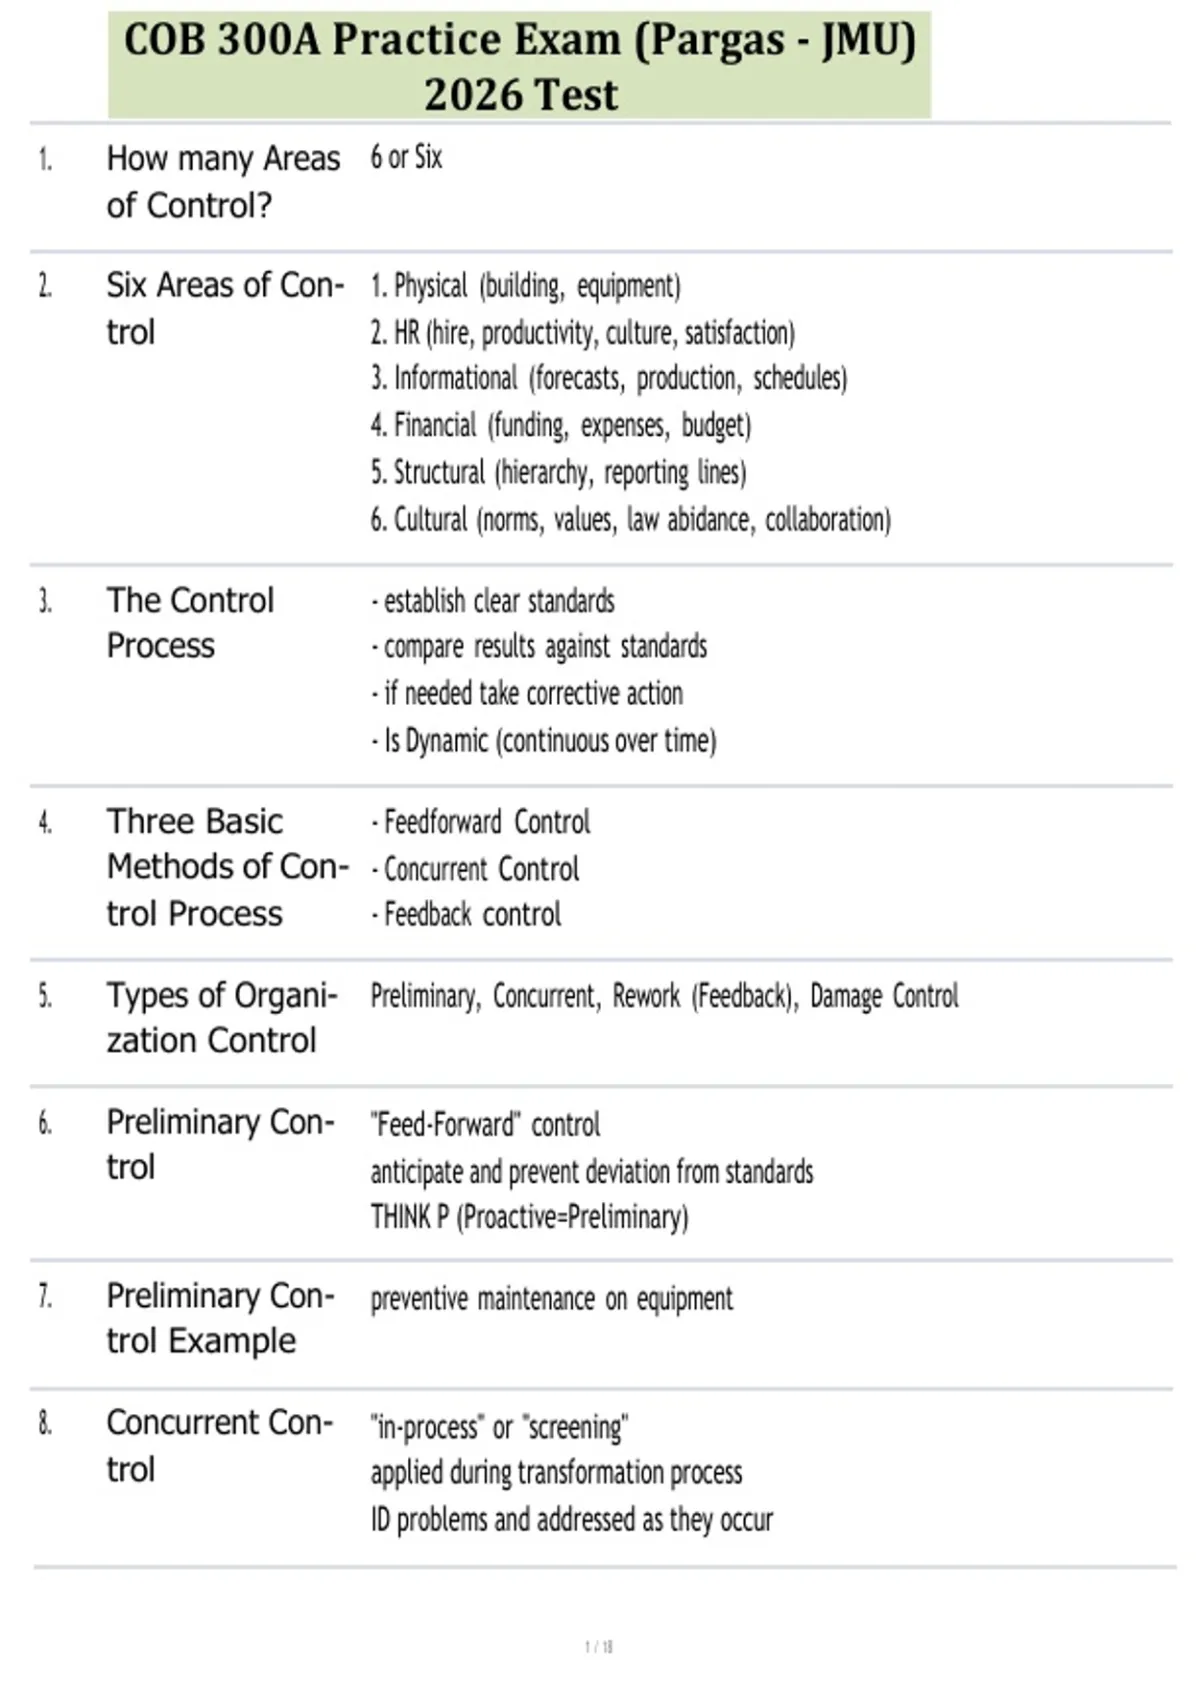This screenshot has height=1700, width=1200.
Task: Click the Physical (building, equipment) line
Action: 525,286
